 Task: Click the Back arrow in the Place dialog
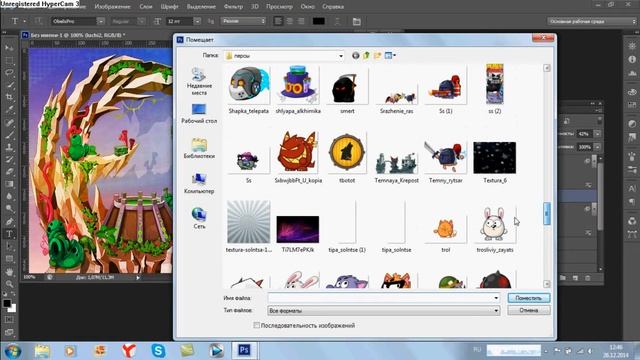click(x=356, y=55)
